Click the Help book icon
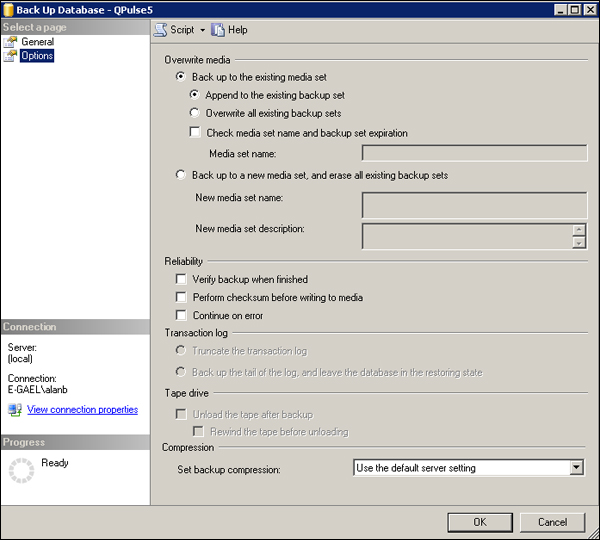 click(218, 30)
